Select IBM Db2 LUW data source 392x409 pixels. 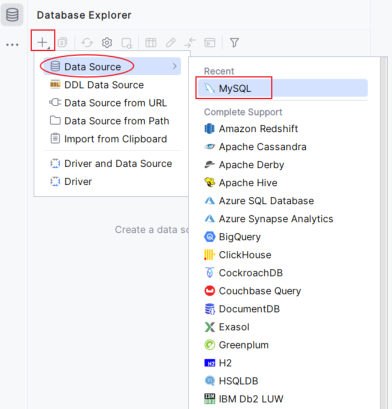pyautogui.click(x=282, y=399)
